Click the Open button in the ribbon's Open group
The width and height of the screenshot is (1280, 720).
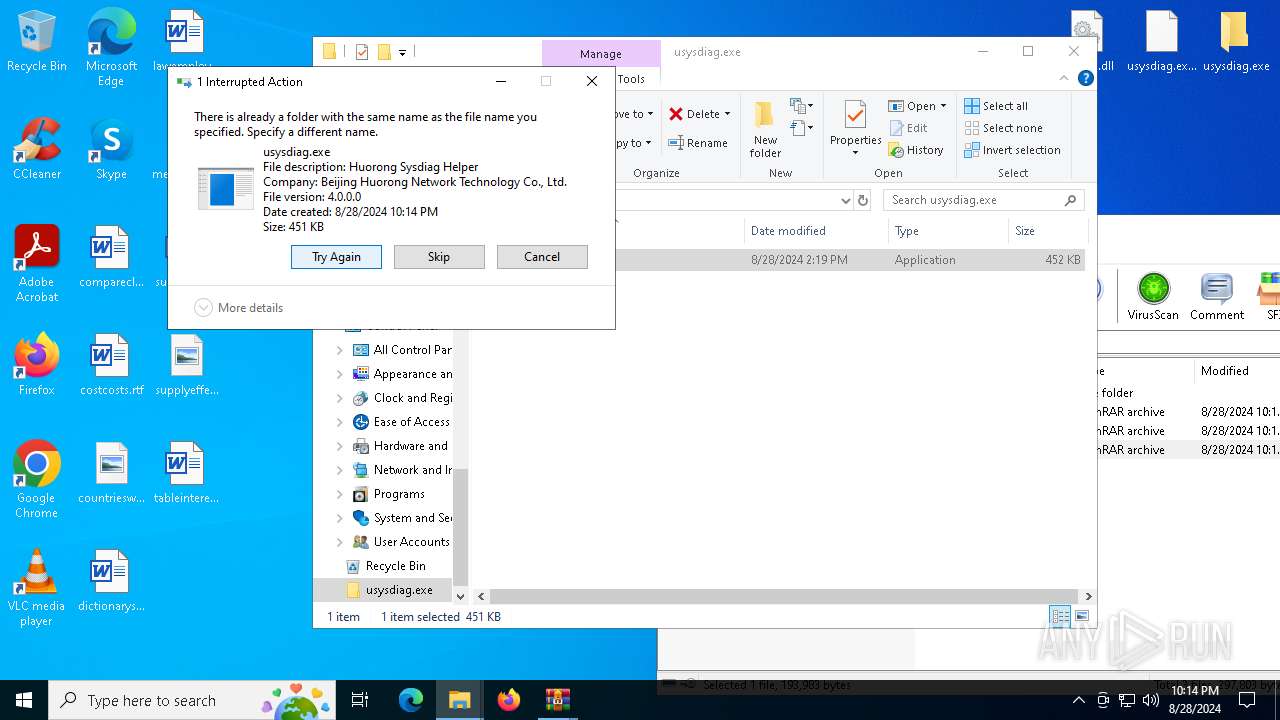912,106
